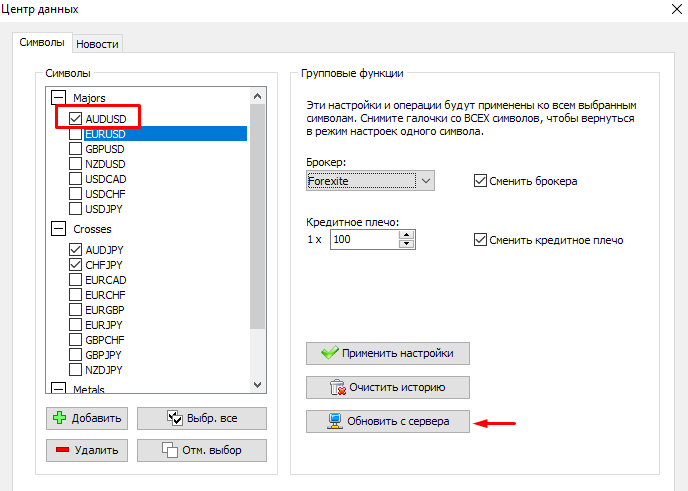Increase leverage with the stepper up arrow
This screenshot has width=688, height=491.
406,235
